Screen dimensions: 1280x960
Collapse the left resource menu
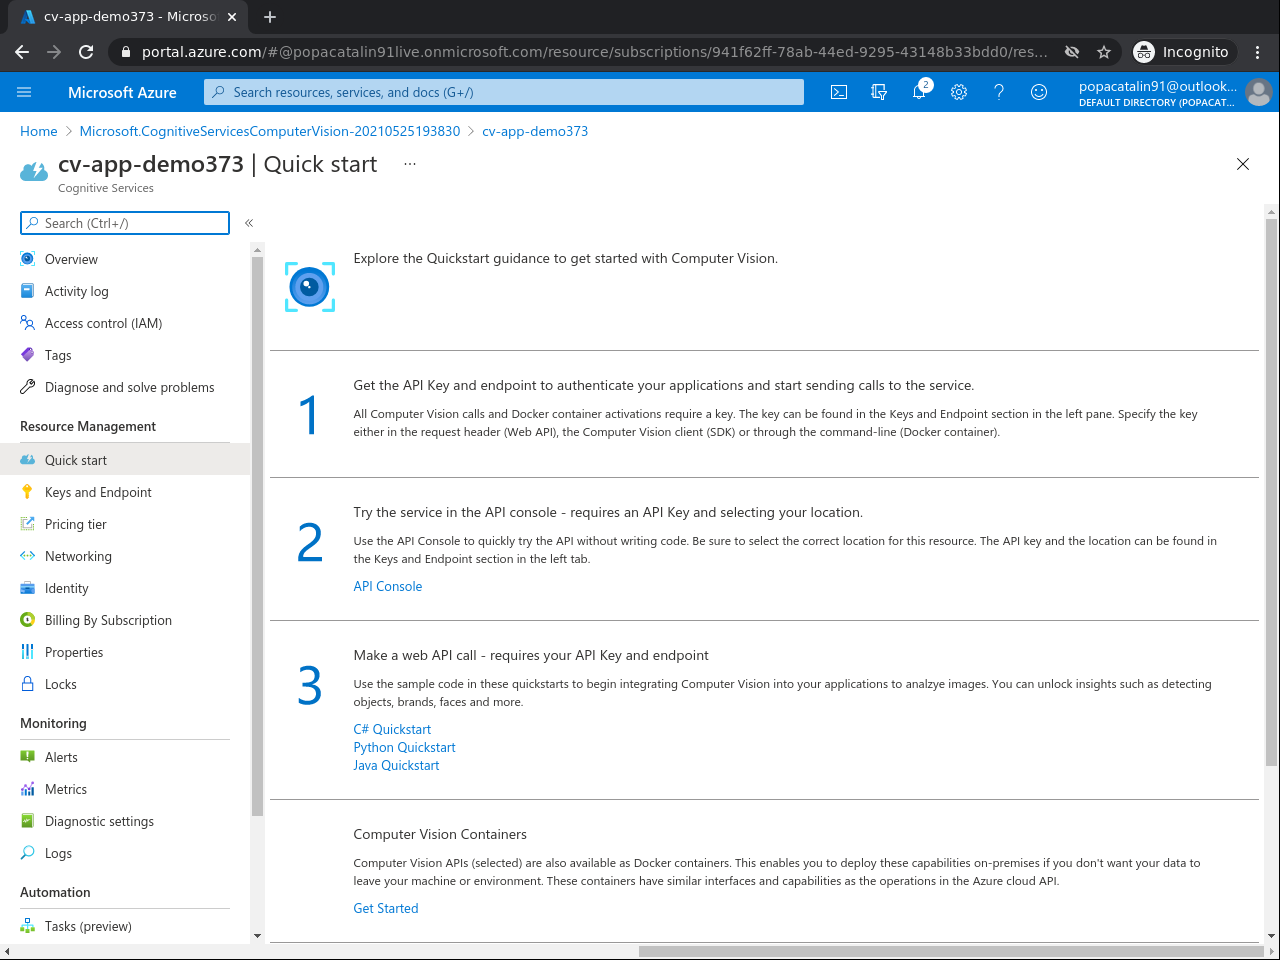tap(249, 223)
